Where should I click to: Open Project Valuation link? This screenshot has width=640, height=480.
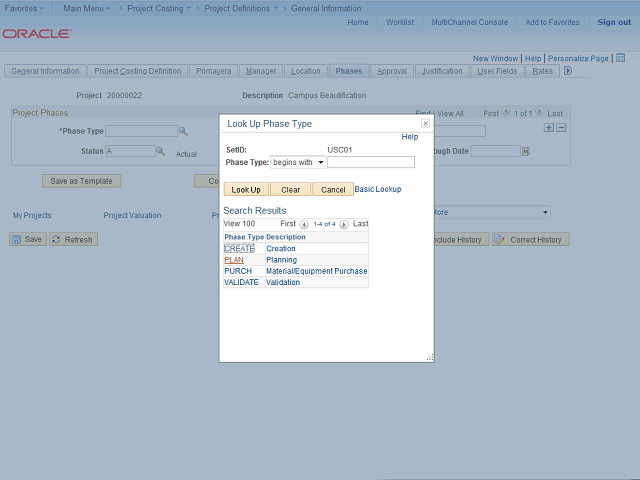[x=132, y=215]
